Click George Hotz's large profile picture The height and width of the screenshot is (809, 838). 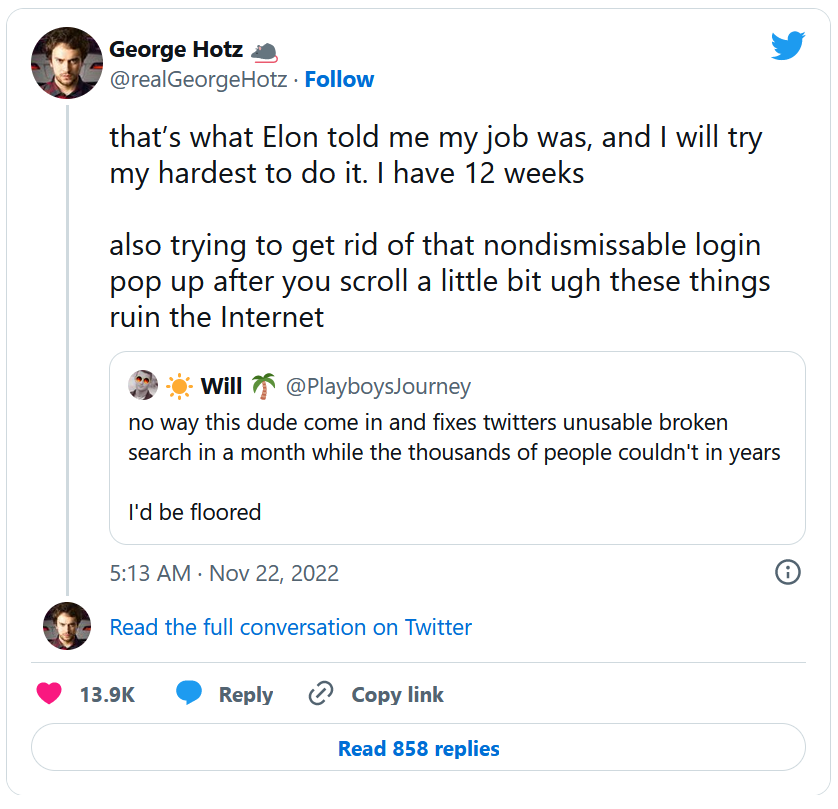tap(68, 63)
